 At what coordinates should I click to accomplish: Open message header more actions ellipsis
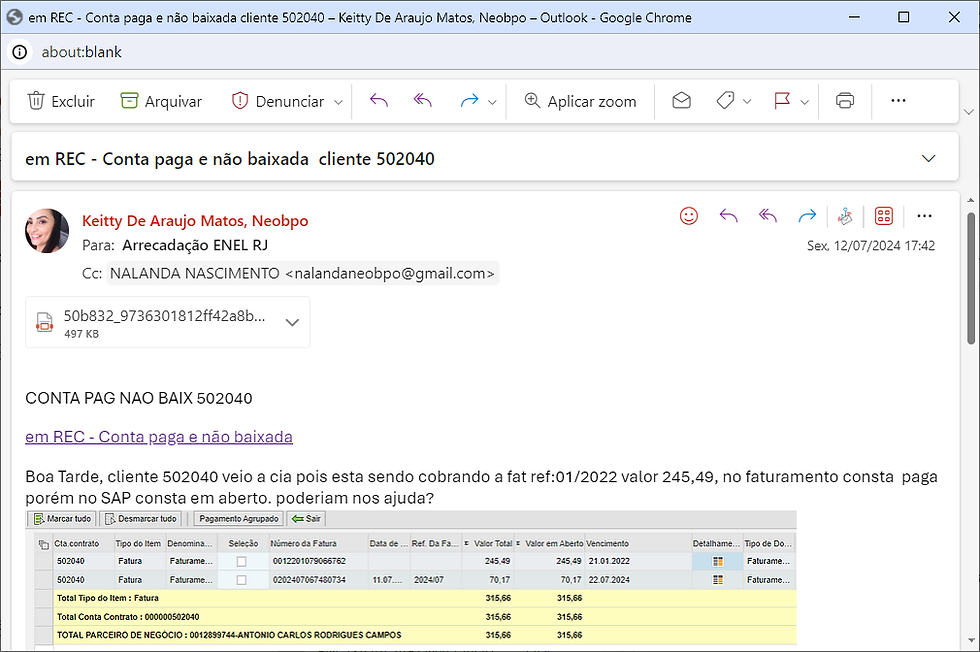(924, 216)
